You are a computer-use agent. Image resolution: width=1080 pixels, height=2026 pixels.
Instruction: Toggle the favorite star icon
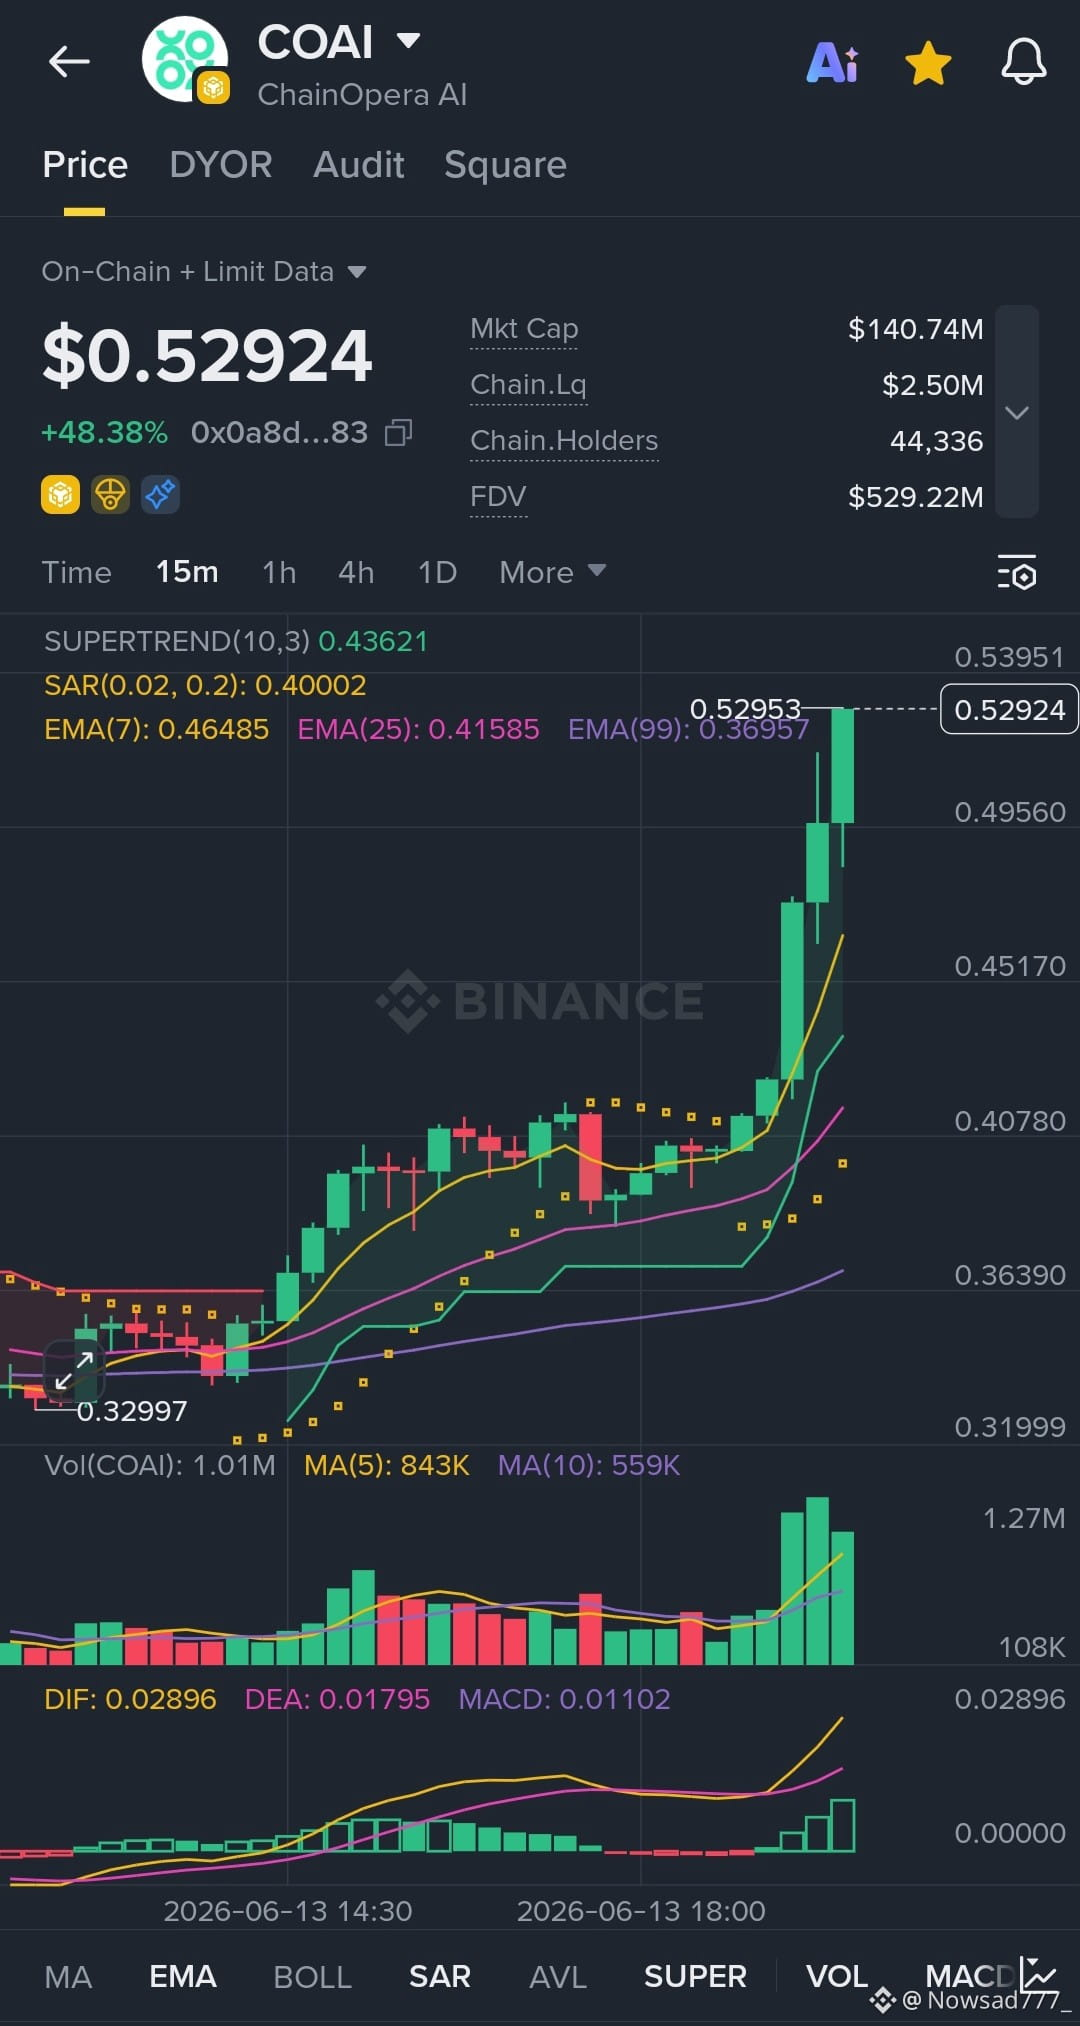tap(928, 63)
